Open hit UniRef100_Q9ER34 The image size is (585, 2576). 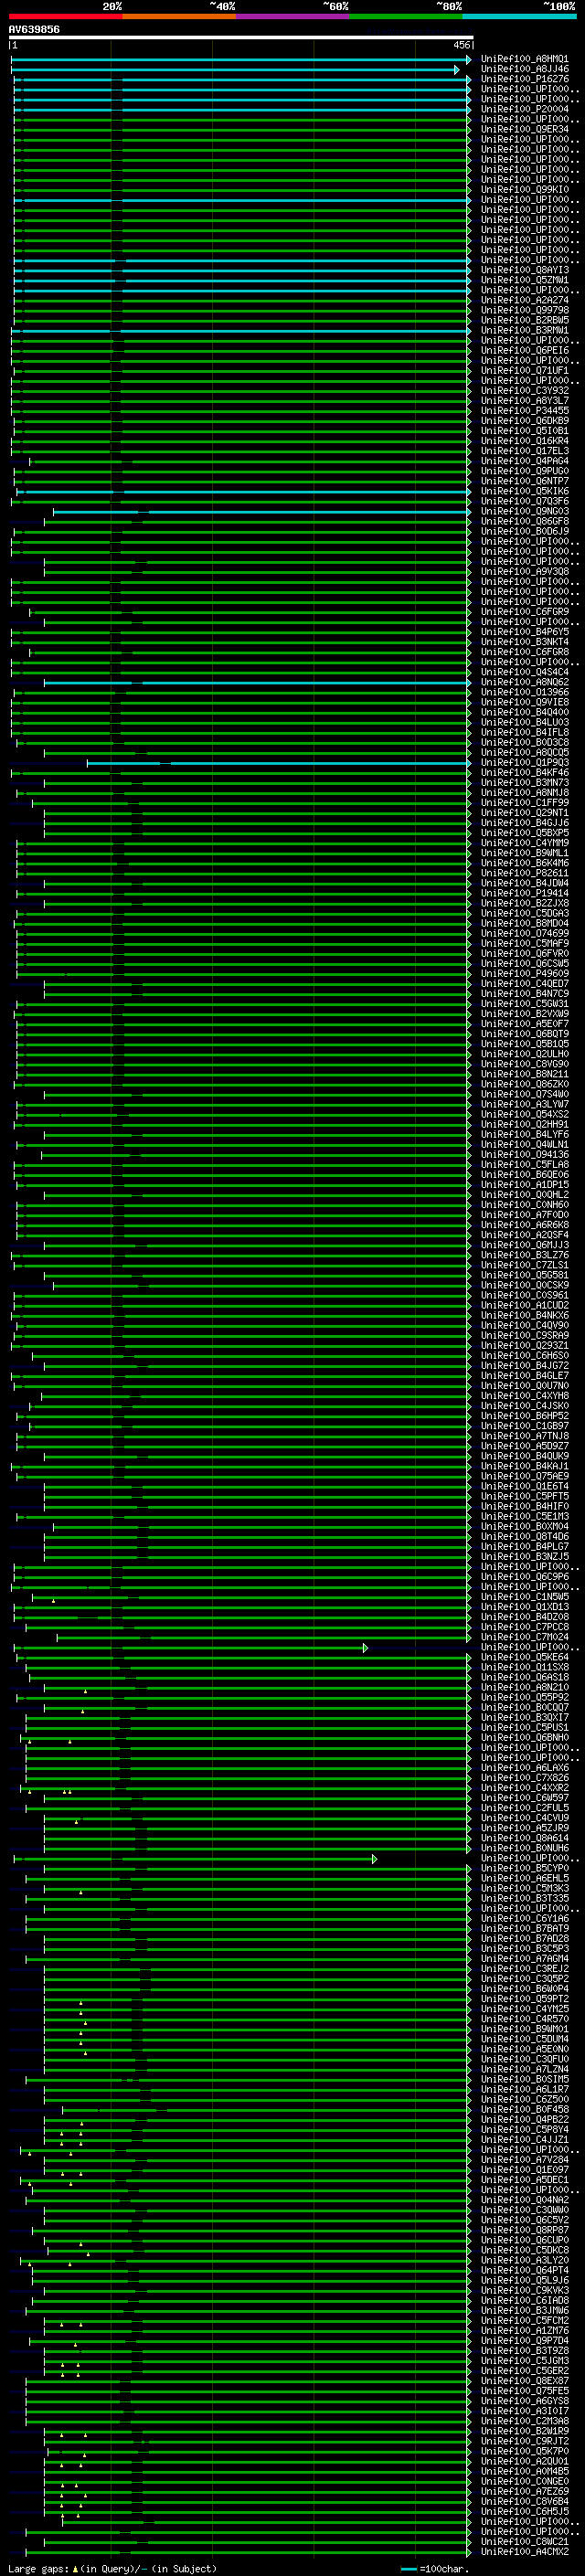tap(524, 129)
